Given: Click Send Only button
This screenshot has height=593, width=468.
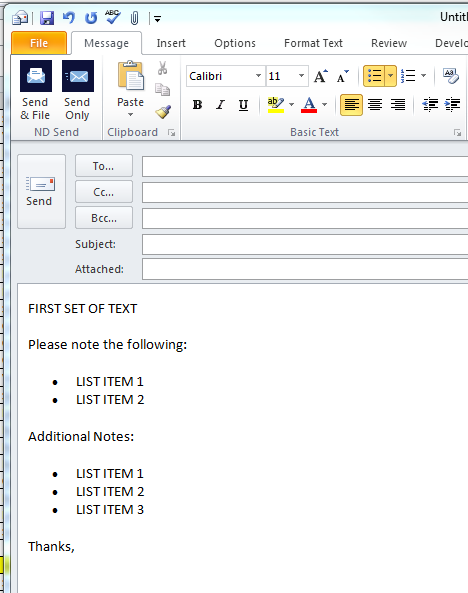Looking at the screenshot, I should tap(77, 91).
